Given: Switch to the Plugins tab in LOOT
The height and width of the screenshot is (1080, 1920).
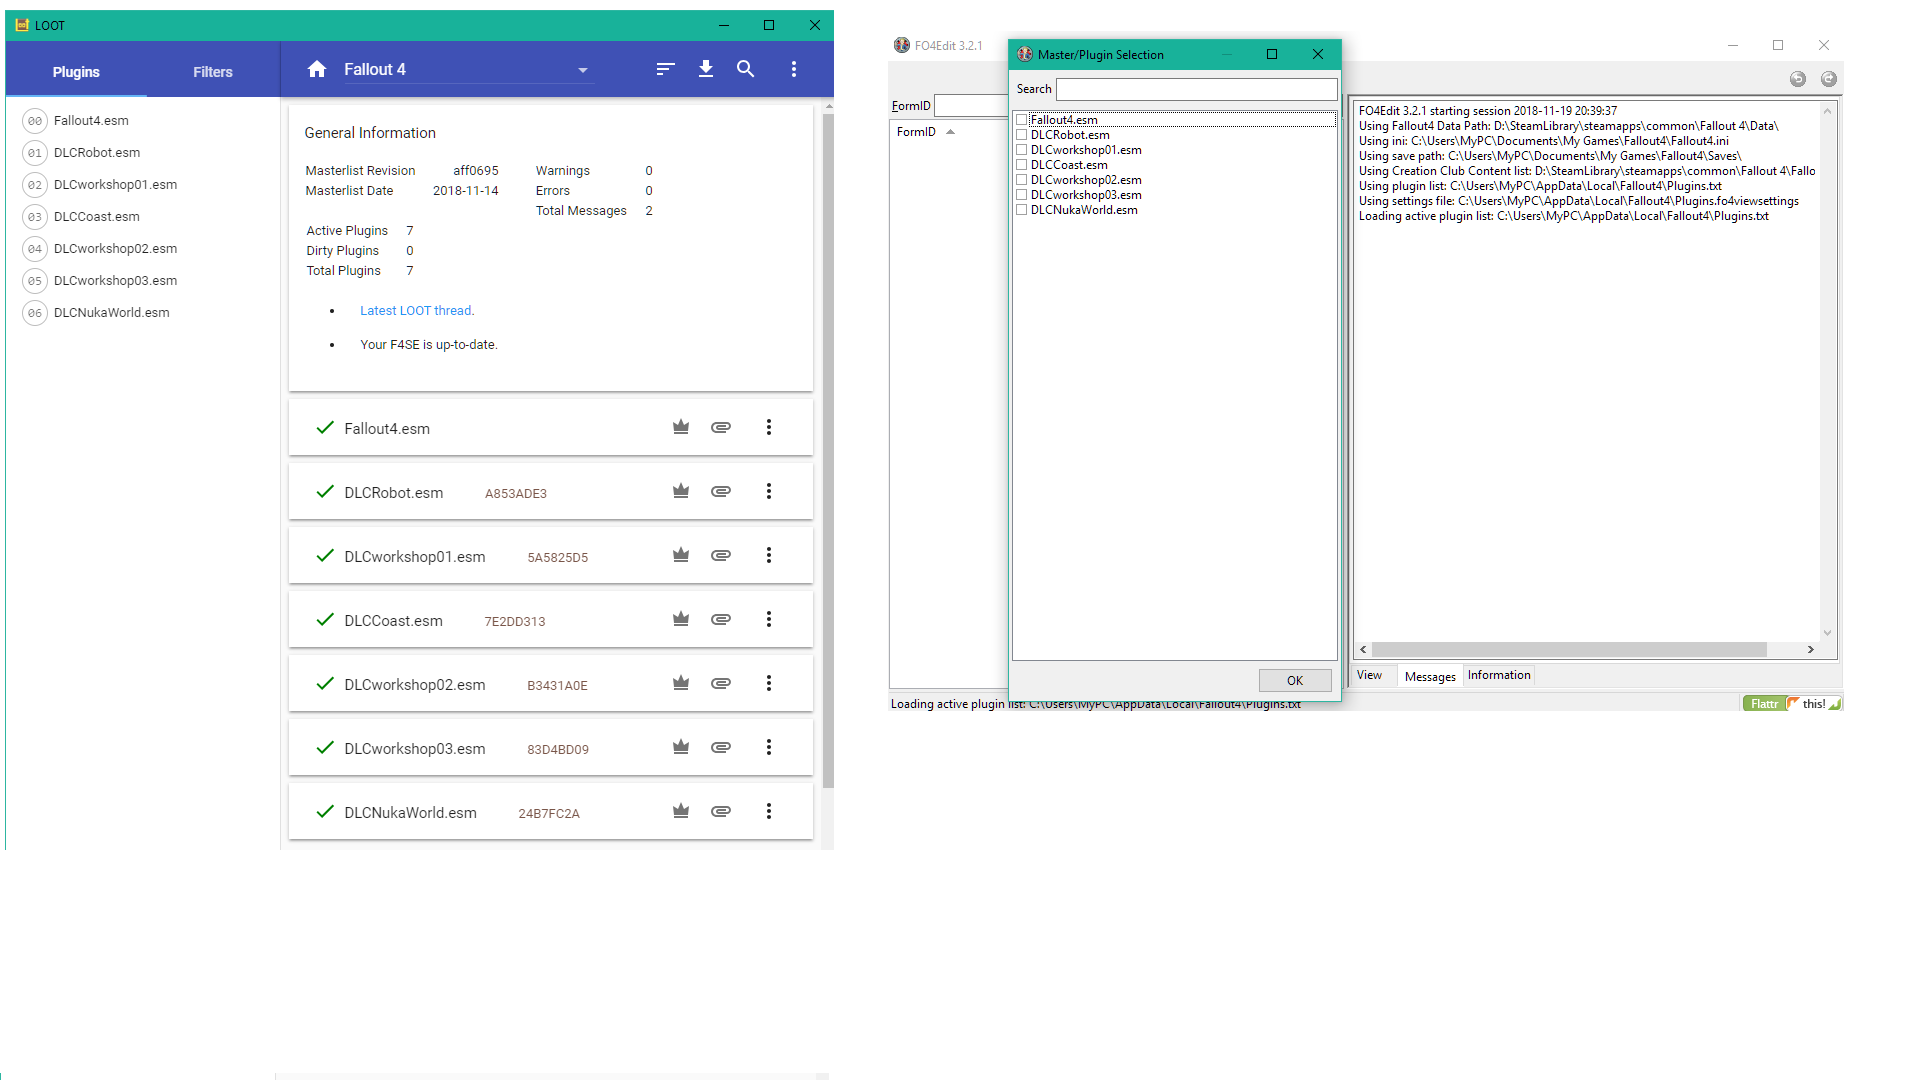Looking at the screenshot, I should pos(76,72).
